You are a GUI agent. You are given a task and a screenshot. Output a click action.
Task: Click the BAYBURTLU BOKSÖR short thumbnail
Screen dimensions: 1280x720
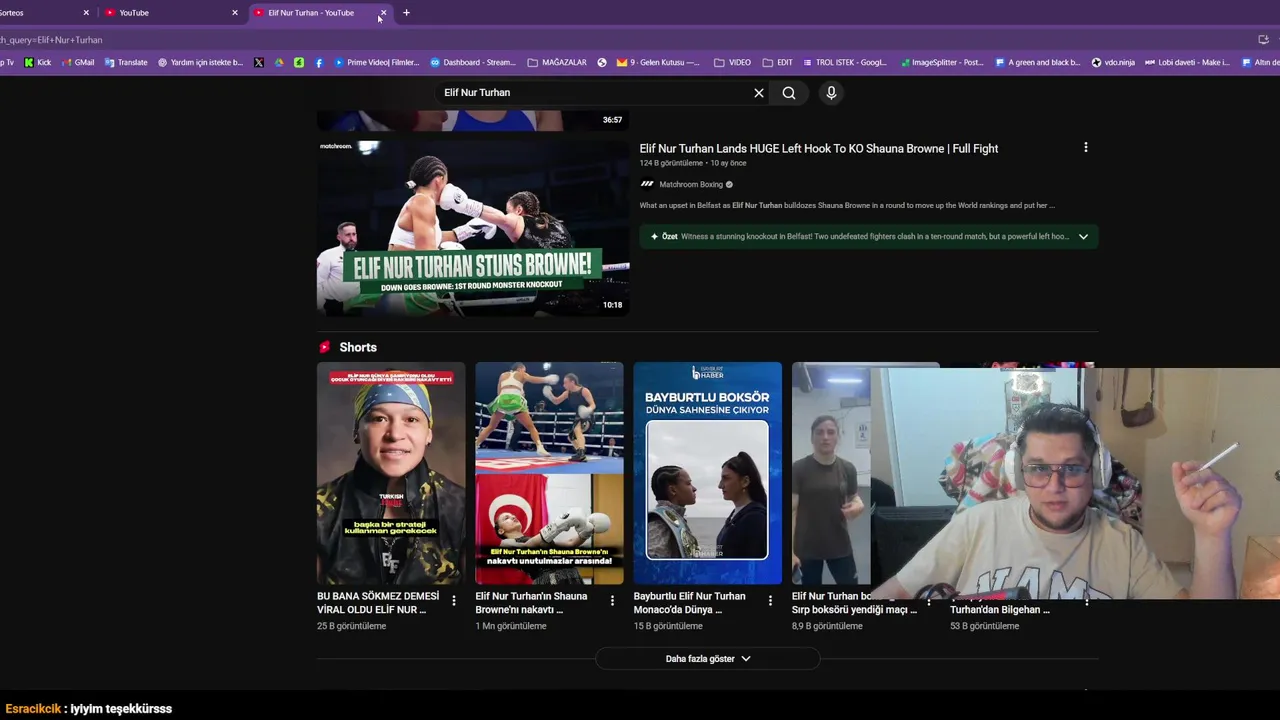tap(707, 473)
